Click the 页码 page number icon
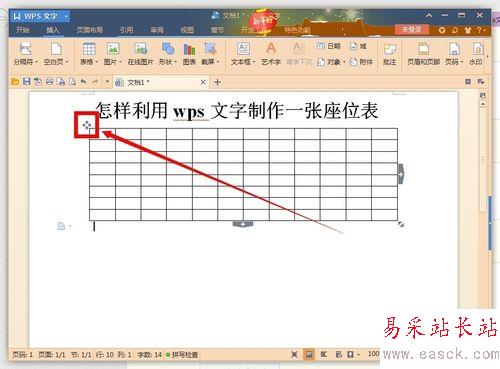 click(454, 49)
